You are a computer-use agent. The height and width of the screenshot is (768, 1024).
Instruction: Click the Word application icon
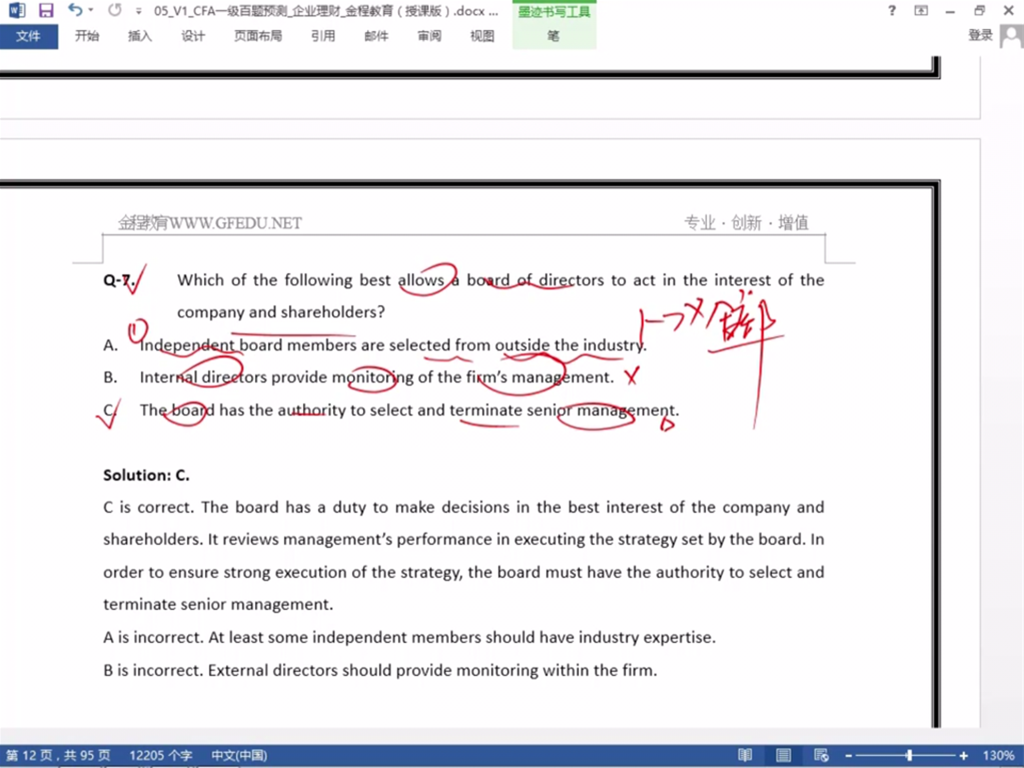click(x=17, y=11)
